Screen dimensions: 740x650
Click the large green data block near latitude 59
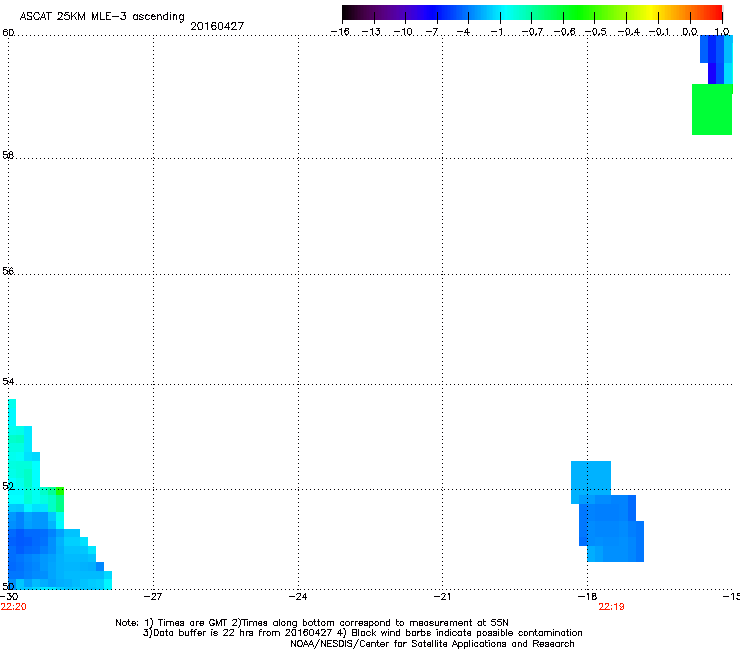point(712,110)
